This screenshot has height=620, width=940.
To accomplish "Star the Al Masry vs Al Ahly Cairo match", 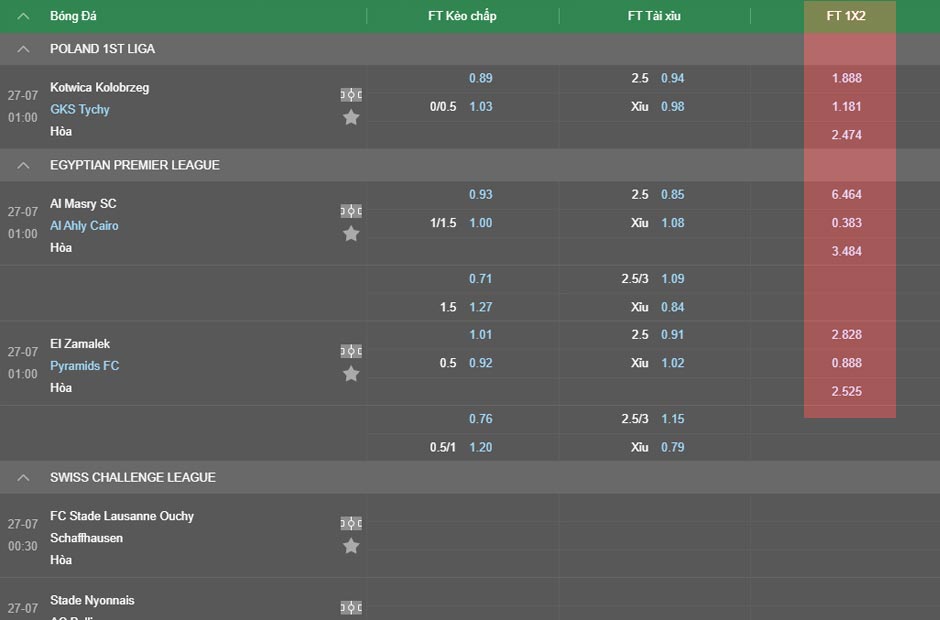I will pyautogui.click(x=351, y=234).
